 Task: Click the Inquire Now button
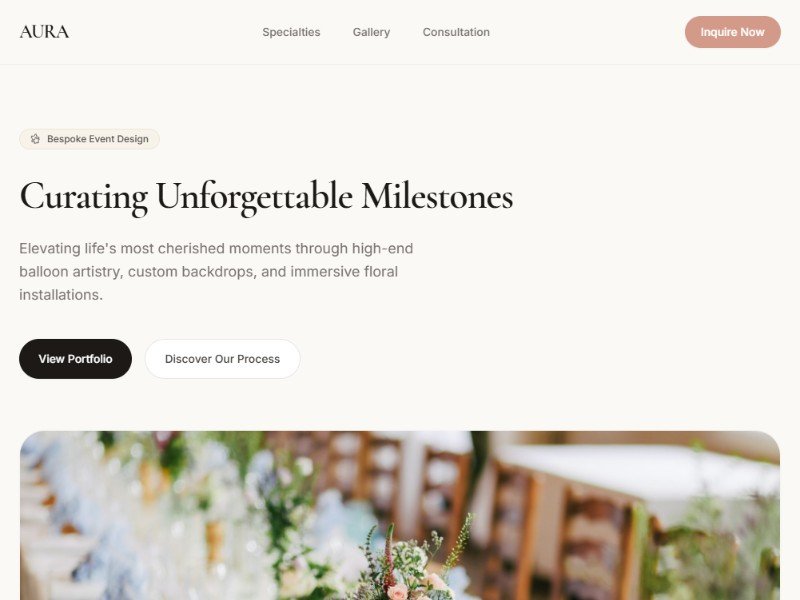click(733, 32)
